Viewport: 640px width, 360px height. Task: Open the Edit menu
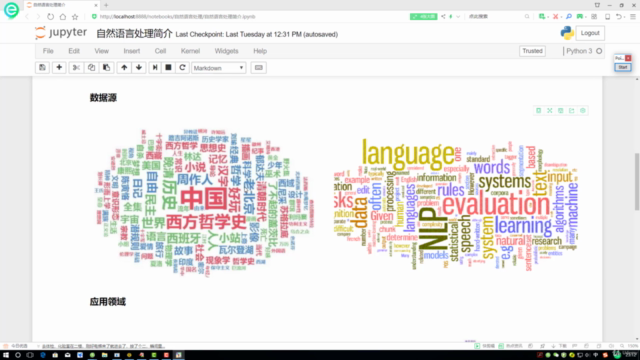[x=74, y=51]
